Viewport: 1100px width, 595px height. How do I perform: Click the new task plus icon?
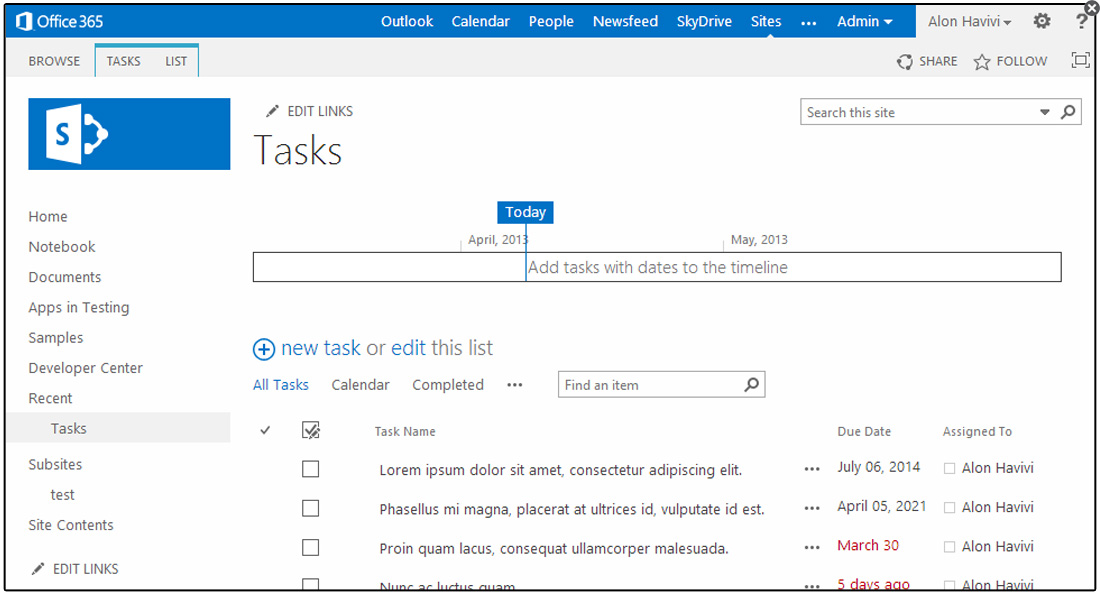tap(264, 349)
